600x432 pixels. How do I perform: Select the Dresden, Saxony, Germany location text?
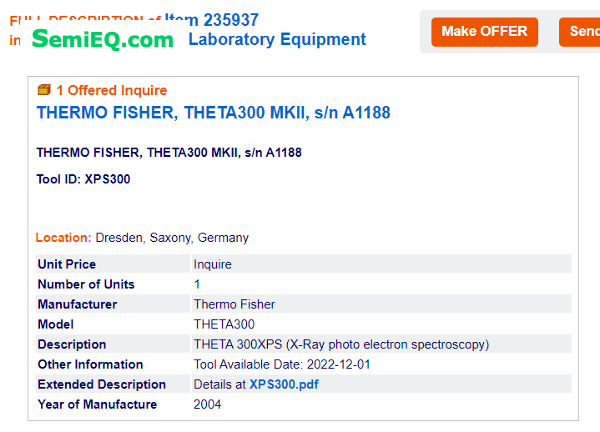(x=172, y=238)
